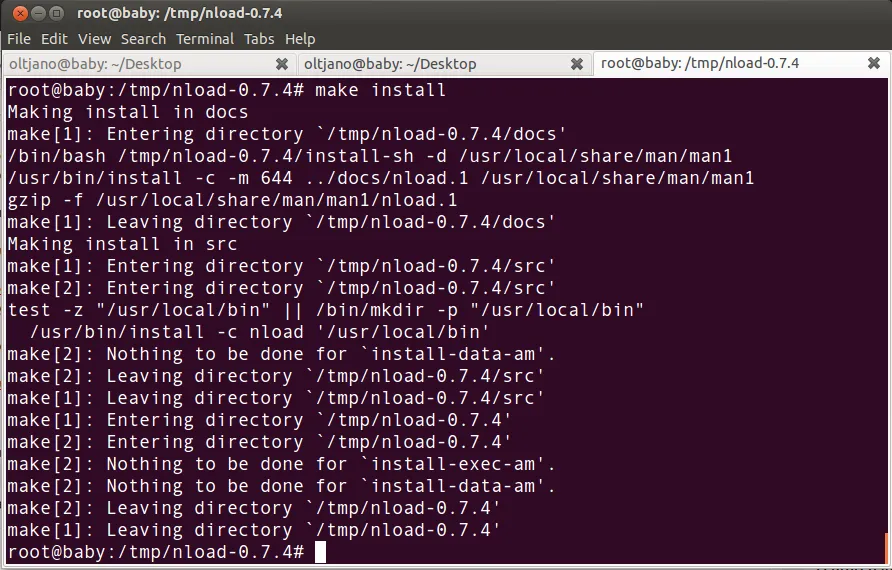Click the '/usr/bin/install -c -m 644' line

pyautogui.click(x=381, y=178)
